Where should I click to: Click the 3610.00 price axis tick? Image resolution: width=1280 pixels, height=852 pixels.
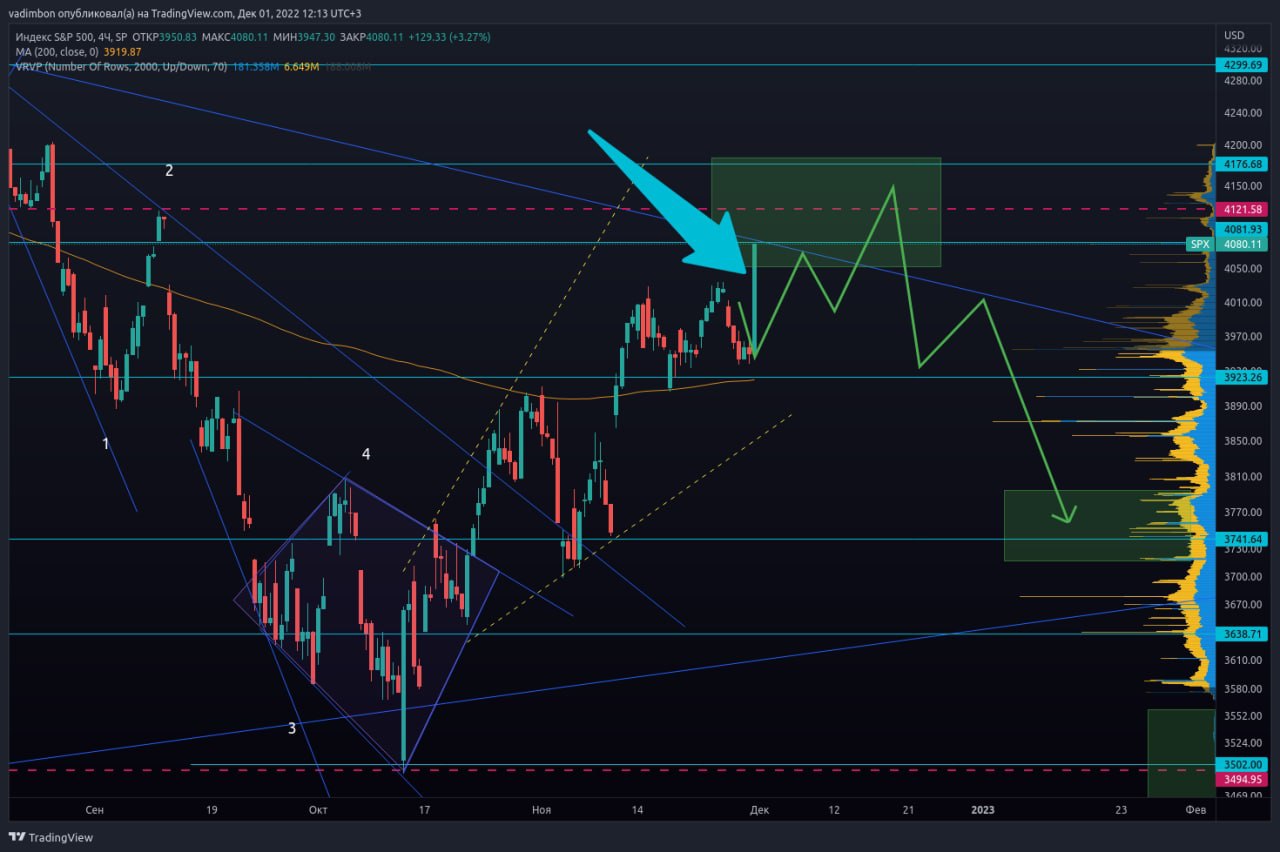[x=1242, y=661]
